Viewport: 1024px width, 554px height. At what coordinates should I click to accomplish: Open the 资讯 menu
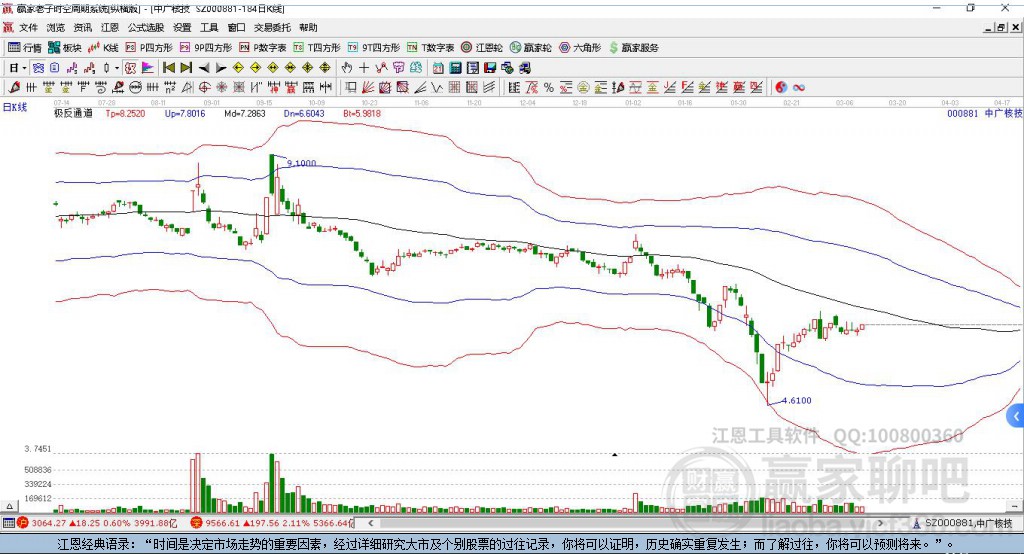[x=83, y=27]
